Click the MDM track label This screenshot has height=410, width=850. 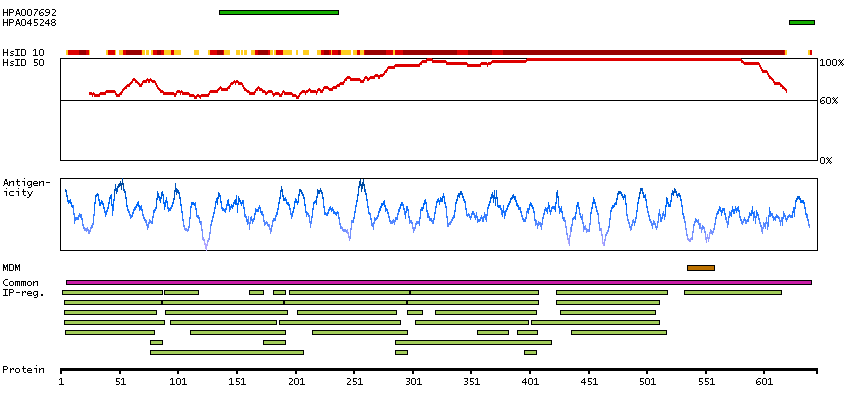(x=11, y=268)
